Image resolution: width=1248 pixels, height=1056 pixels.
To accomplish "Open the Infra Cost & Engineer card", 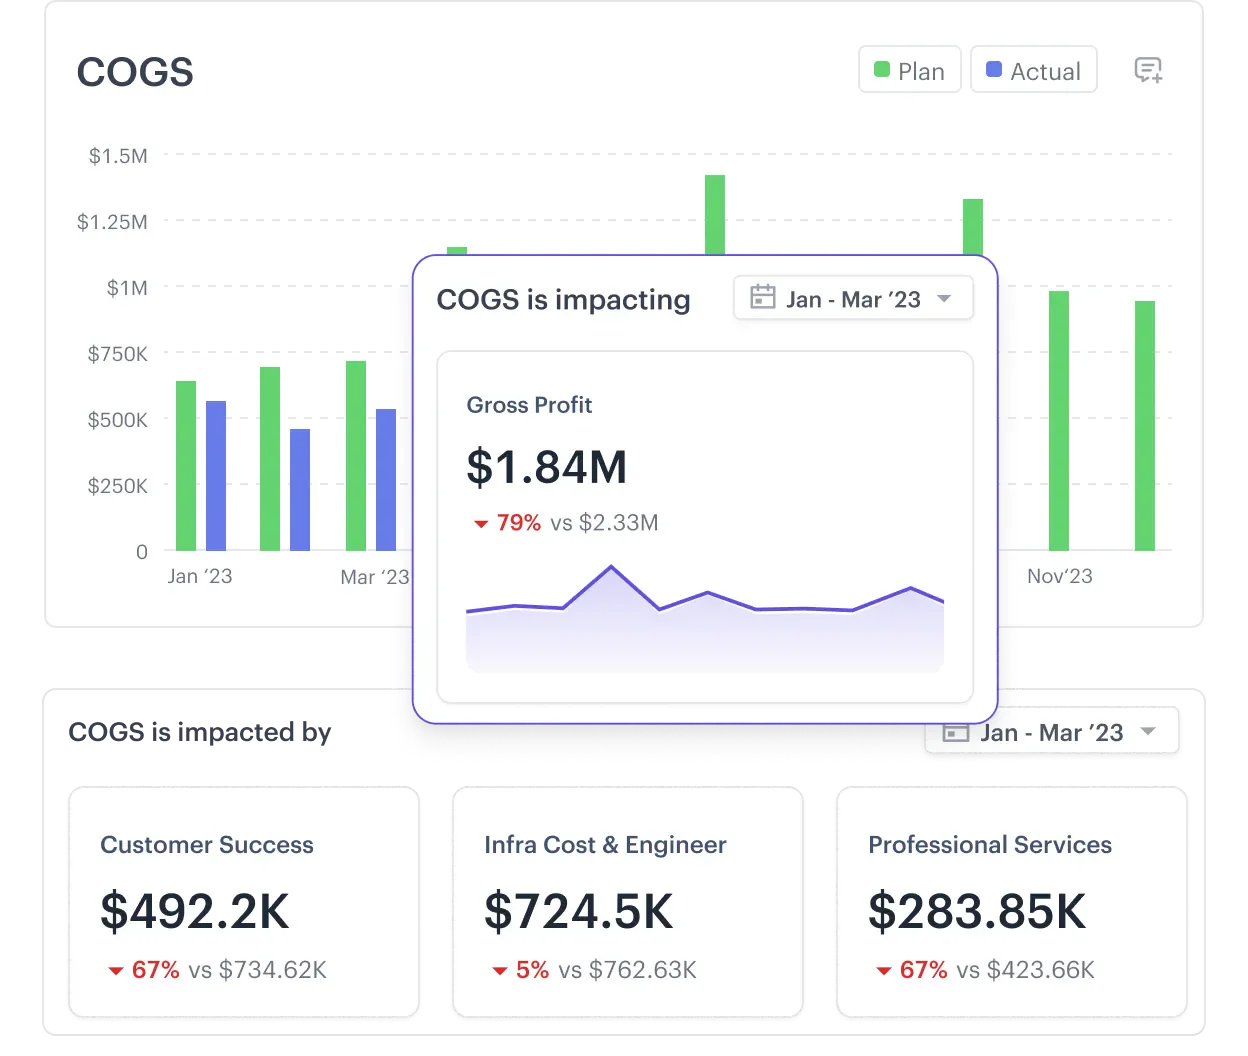I will 628,902.
